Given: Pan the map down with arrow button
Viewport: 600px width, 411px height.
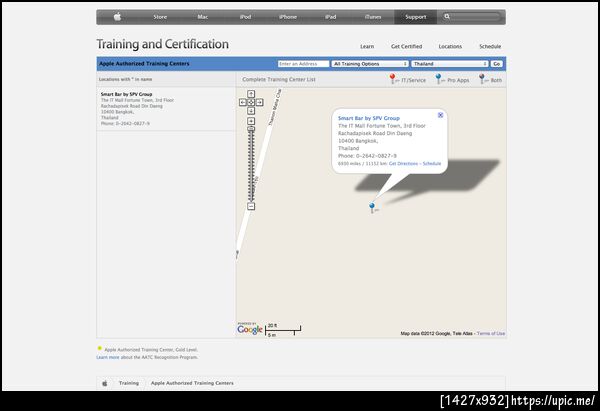Looking at the screenshot, I should [251, 111].
